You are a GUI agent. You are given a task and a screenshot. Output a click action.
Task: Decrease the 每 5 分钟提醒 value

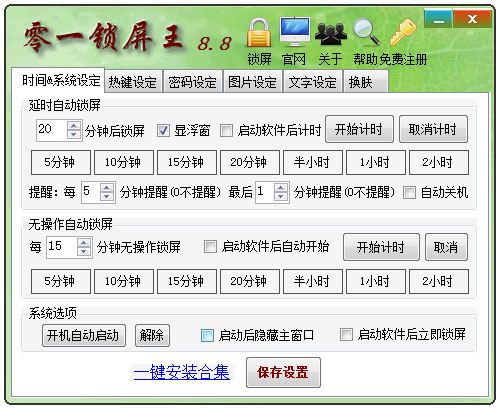107,197
